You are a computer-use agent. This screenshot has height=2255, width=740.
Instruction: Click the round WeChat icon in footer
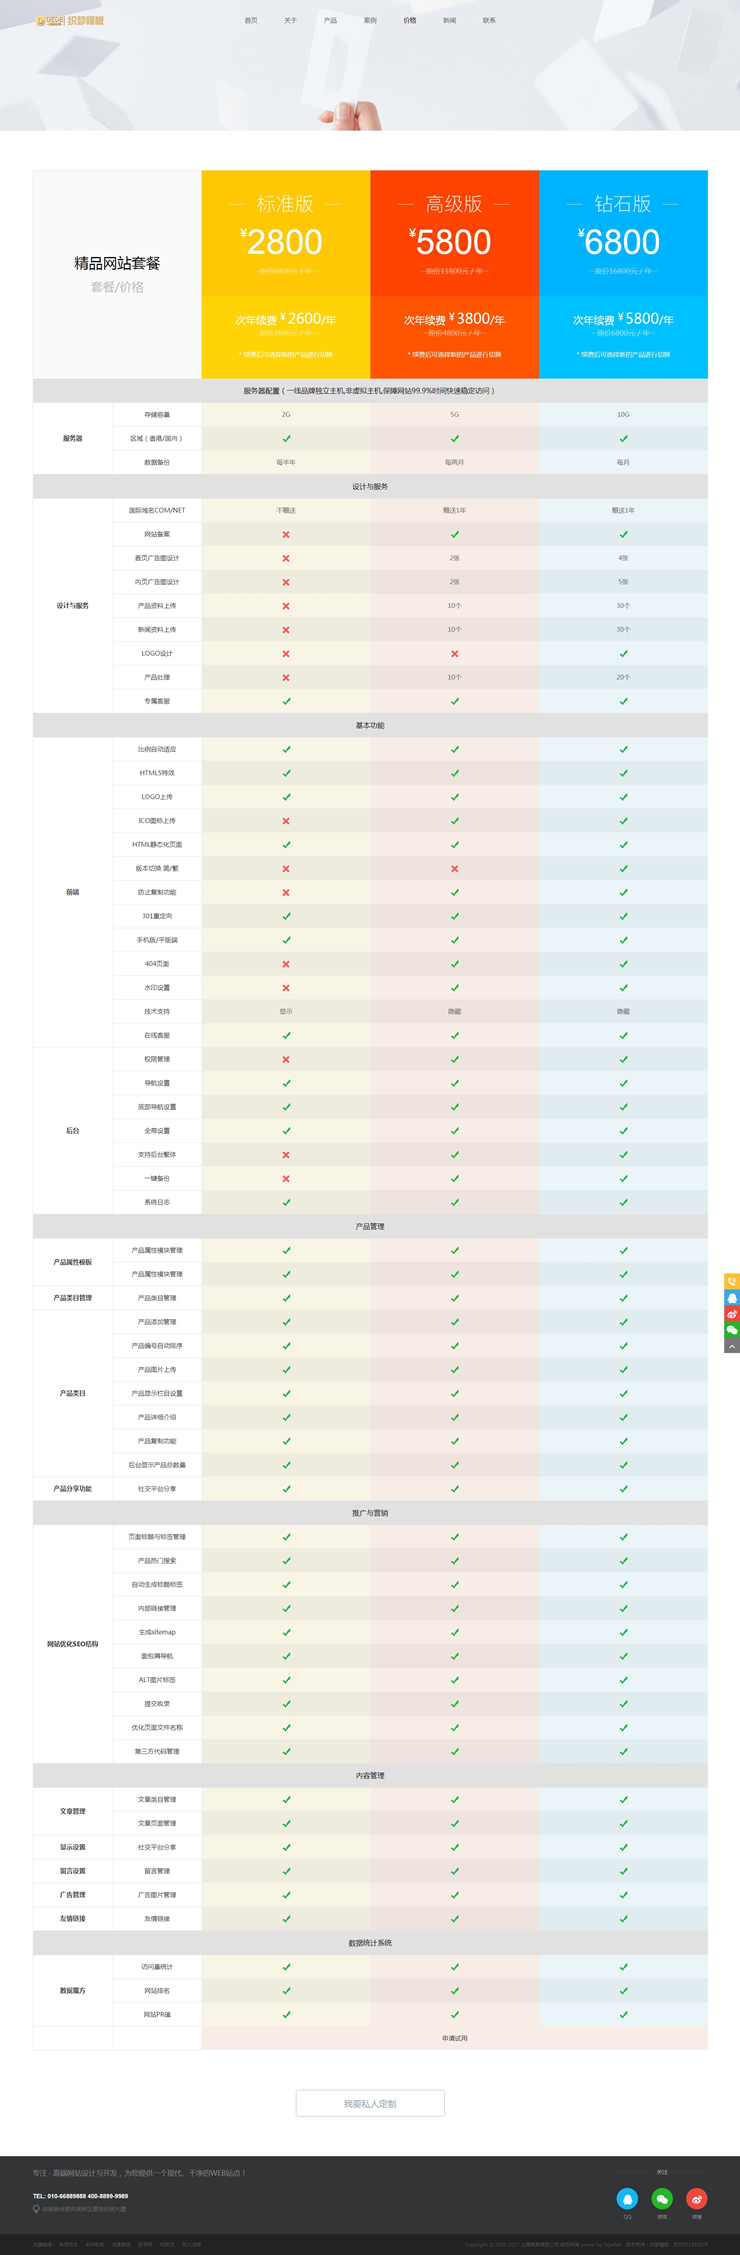point(662,2198)
